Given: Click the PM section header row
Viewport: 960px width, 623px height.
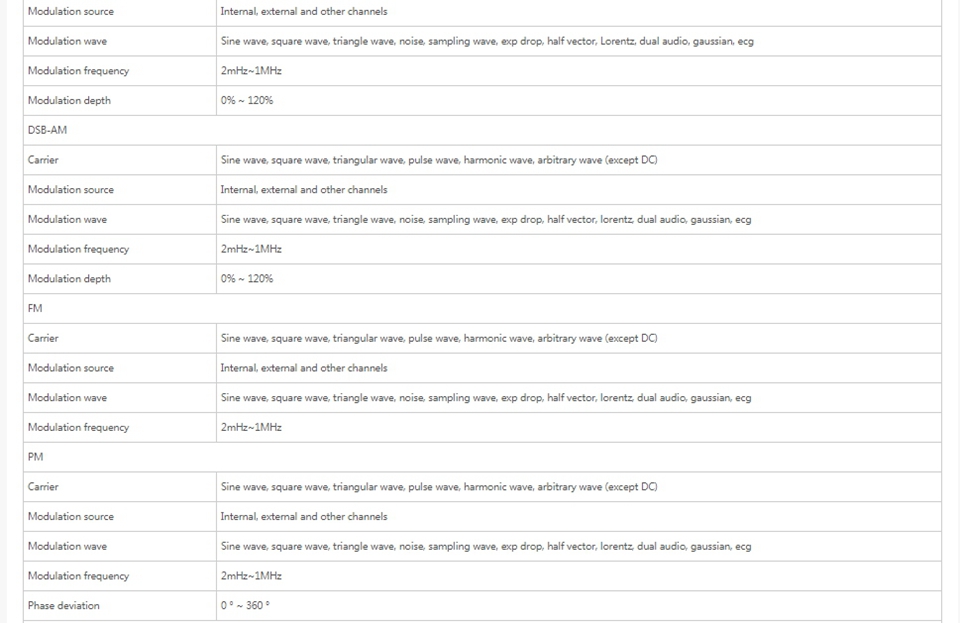Looking at the screenshot, I should click(36, 457).
